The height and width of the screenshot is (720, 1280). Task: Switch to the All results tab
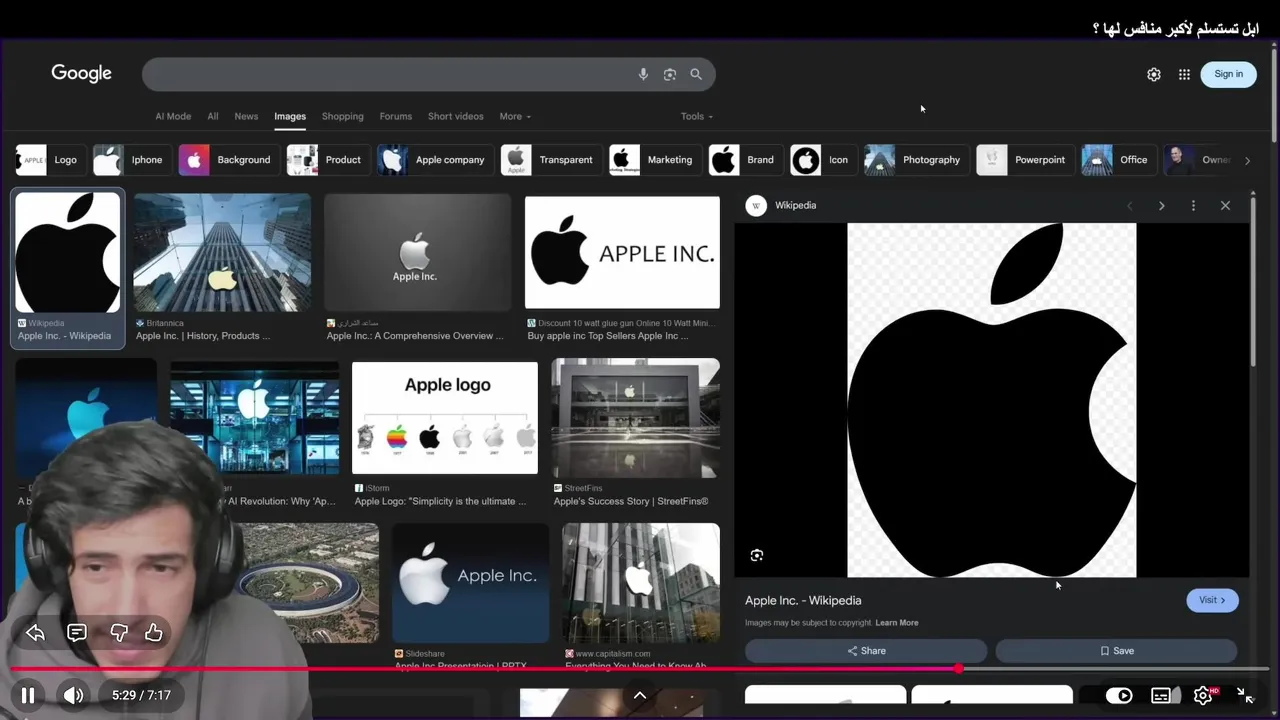click(213, 116)
